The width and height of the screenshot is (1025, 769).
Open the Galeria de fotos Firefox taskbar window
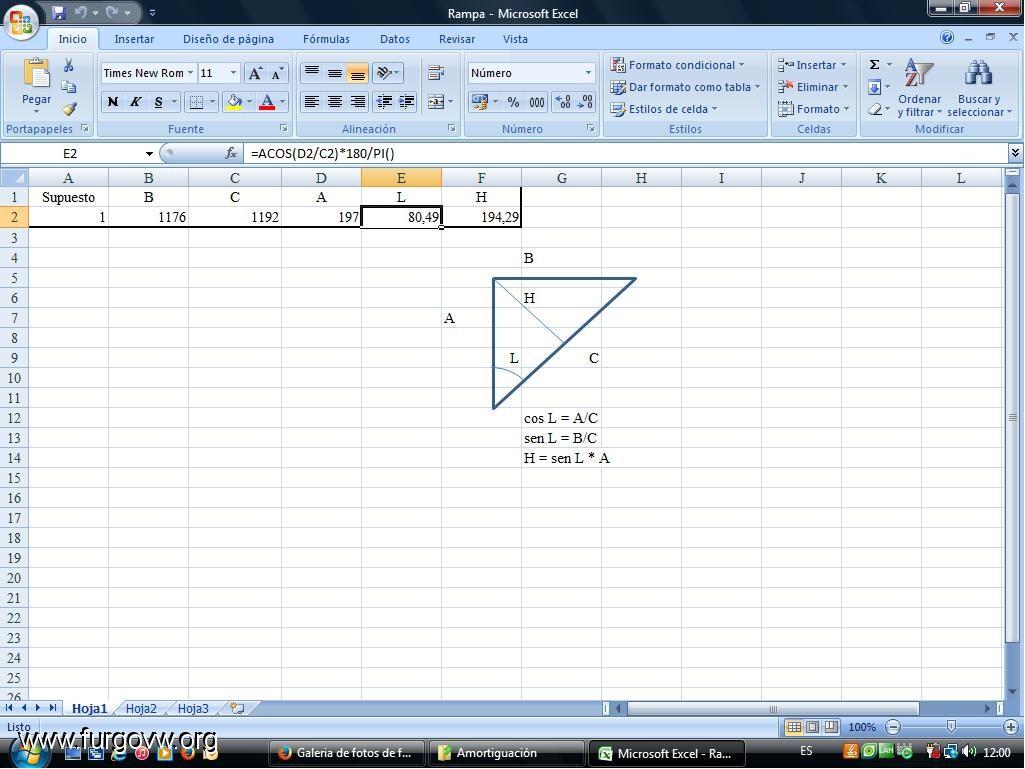click(346, 753)
